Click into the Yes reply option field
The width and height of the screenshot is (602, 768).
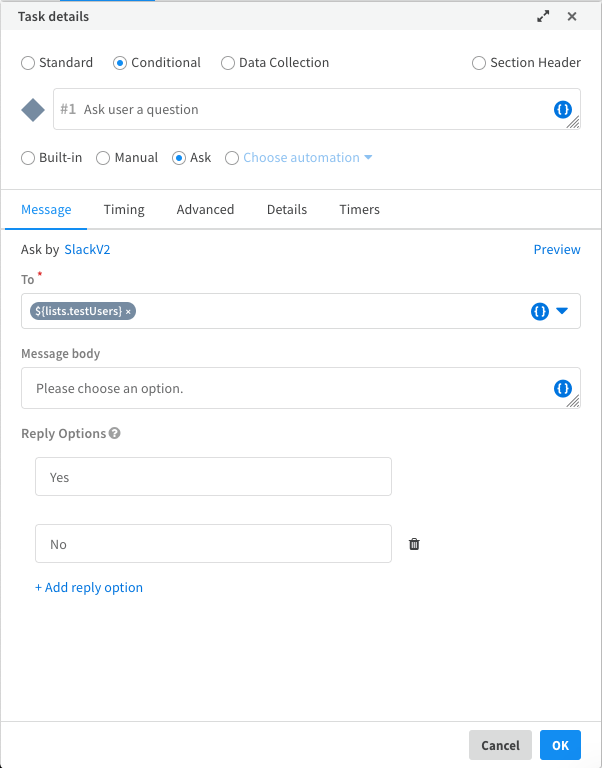tap(213, 477)
